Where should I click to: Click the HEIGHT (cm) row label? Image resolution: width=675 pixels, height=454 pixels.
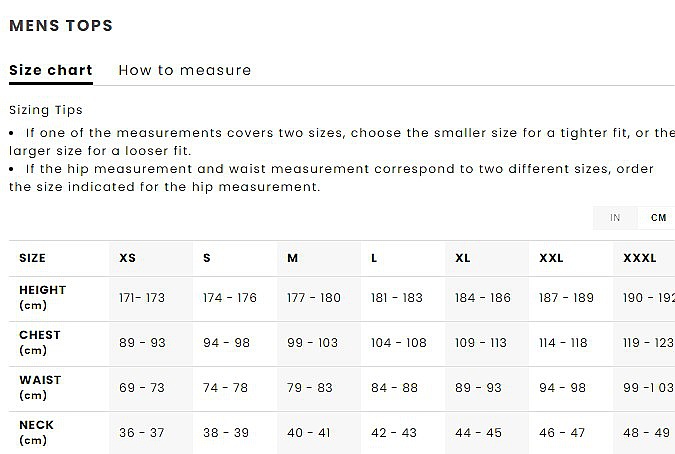pyautogui.click(x=43, y=298)
